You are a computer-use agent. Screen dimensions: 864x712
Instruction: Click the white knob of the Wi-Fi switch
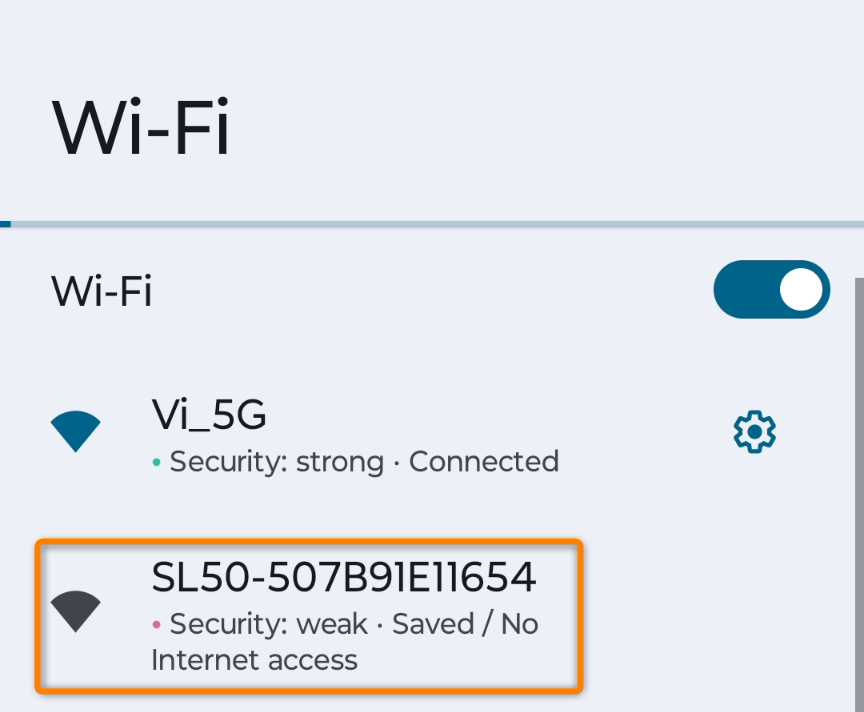pyautogui.click(x=801, y=289)
